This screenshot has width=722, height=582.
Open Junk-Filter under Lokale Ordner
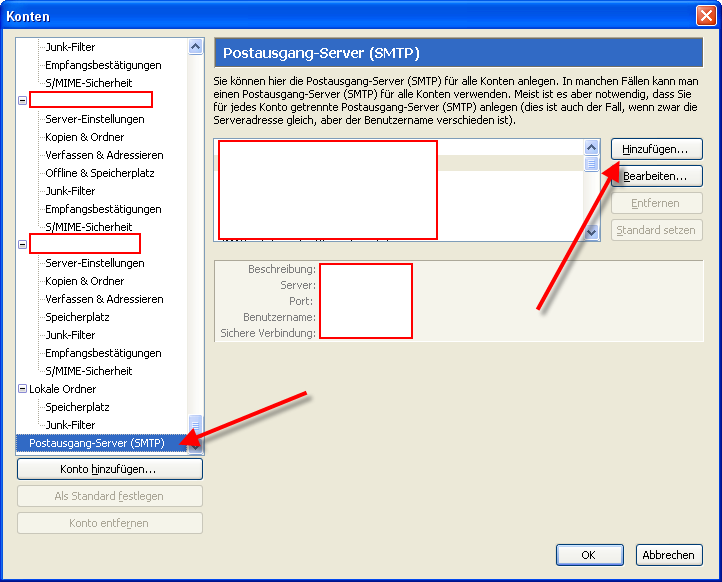(x=70, y=425)
